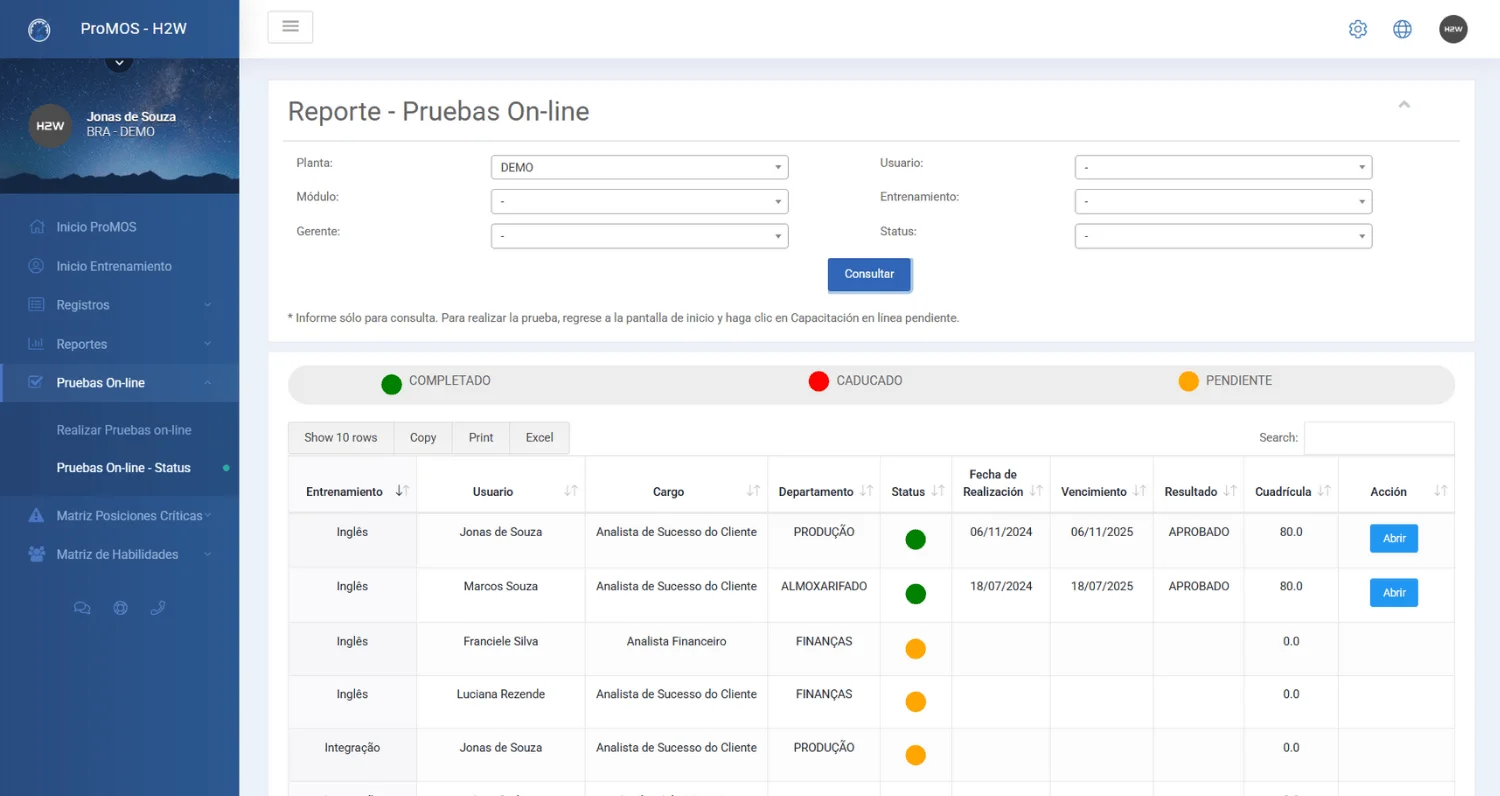The width and height of the screenshot is (1500, 796).
Task: Click the chat bubbles icon in sidebar footer
Action: (x=82, y=607)
